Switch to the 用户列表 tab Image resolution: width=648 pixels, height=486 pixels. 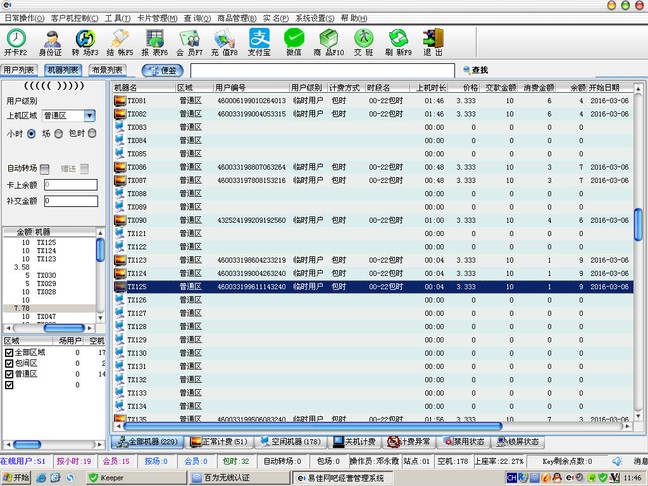click(19, 70)
